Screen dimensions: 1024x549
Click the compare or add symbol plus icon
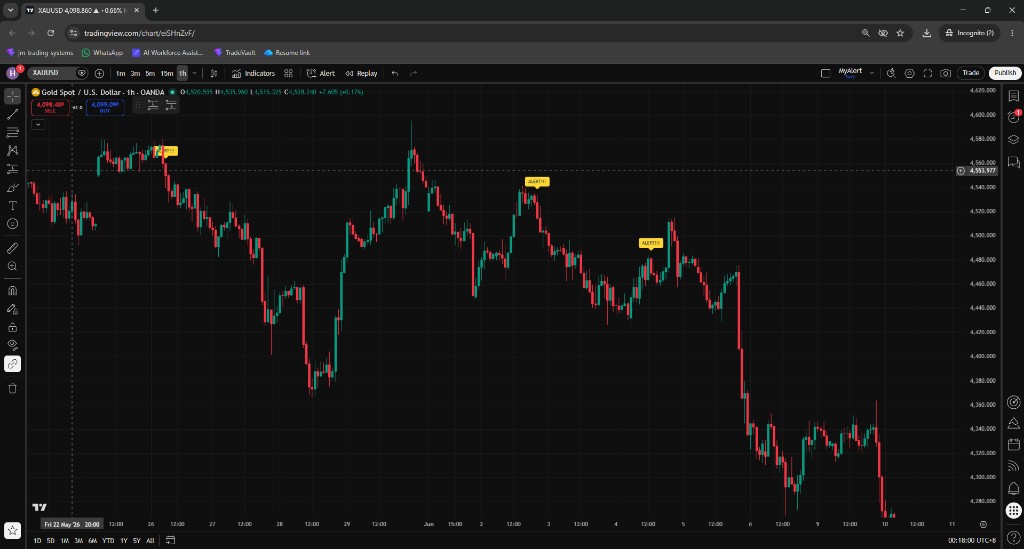click(x=99, y=73)
